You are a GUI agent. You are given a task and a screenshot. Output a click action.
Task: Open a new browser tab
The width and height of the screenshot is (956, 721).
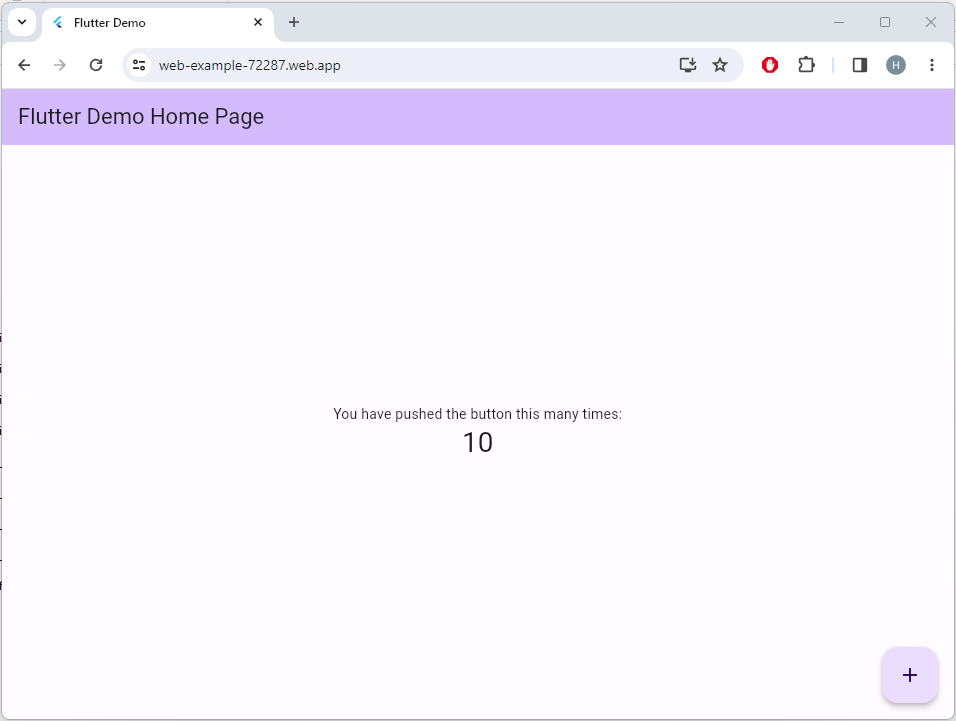pos(294,22)
